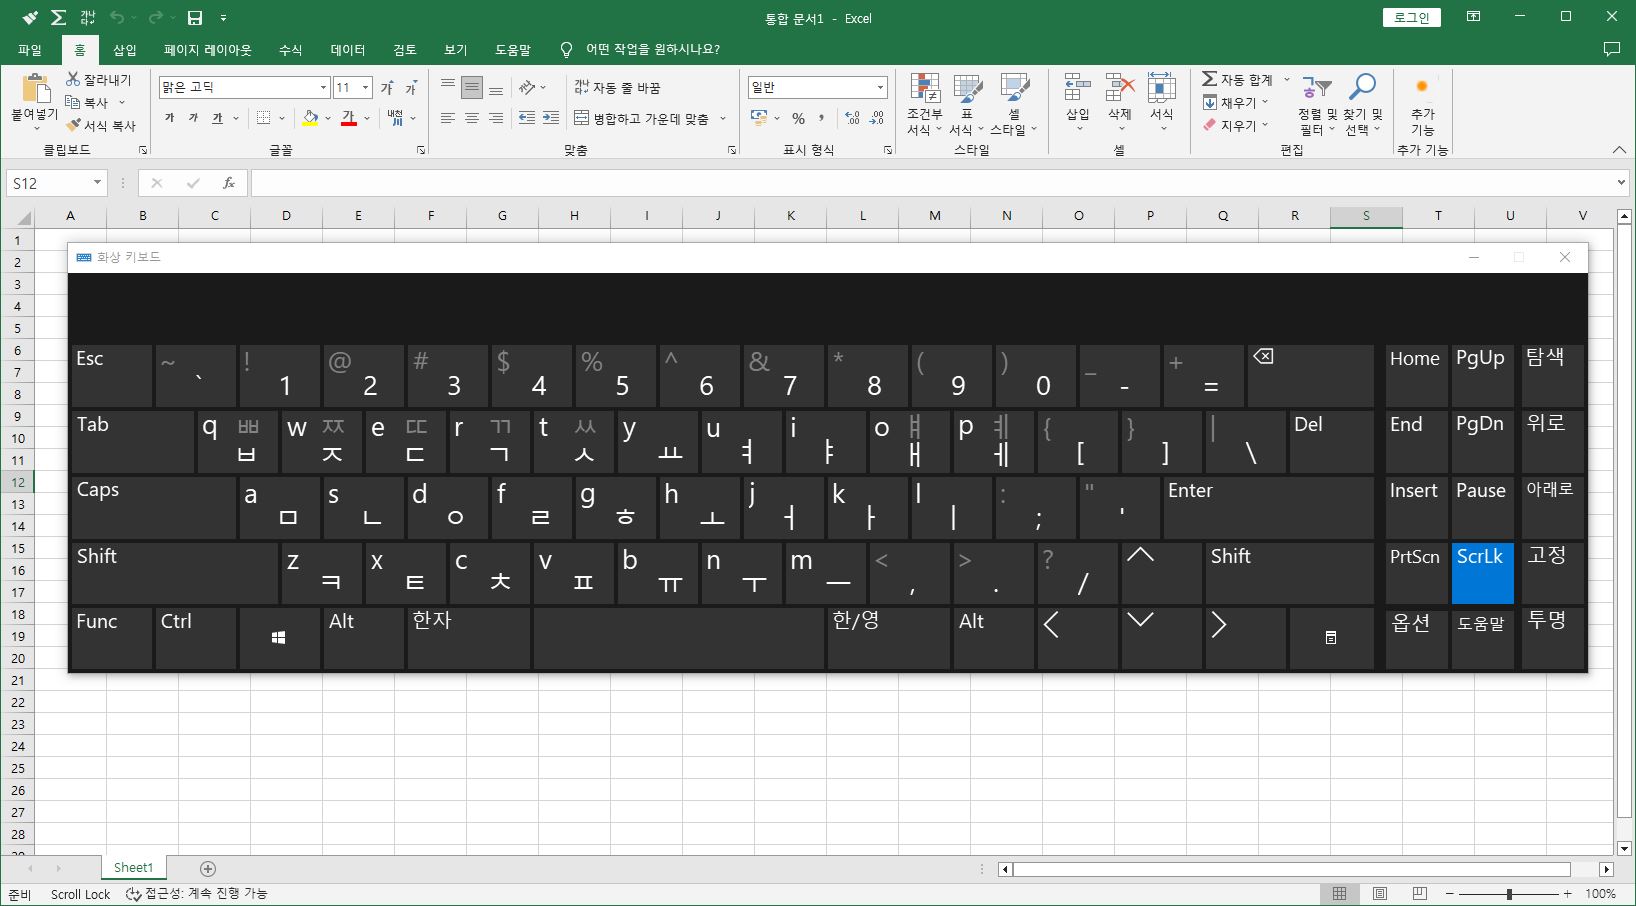Click the 옵션 (Options) key on the on-screen keyboard
This screenshot has width=1636, height=906.
tap(1416, 638)
